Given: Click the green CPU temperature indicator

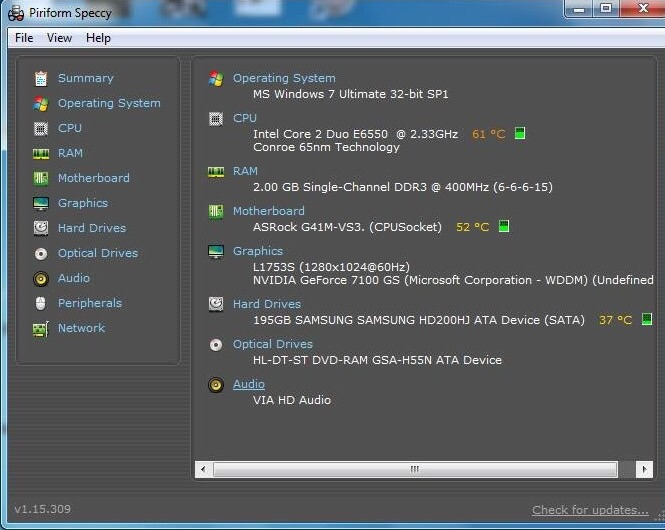Looking at the screenshot, I should (520, 133).
